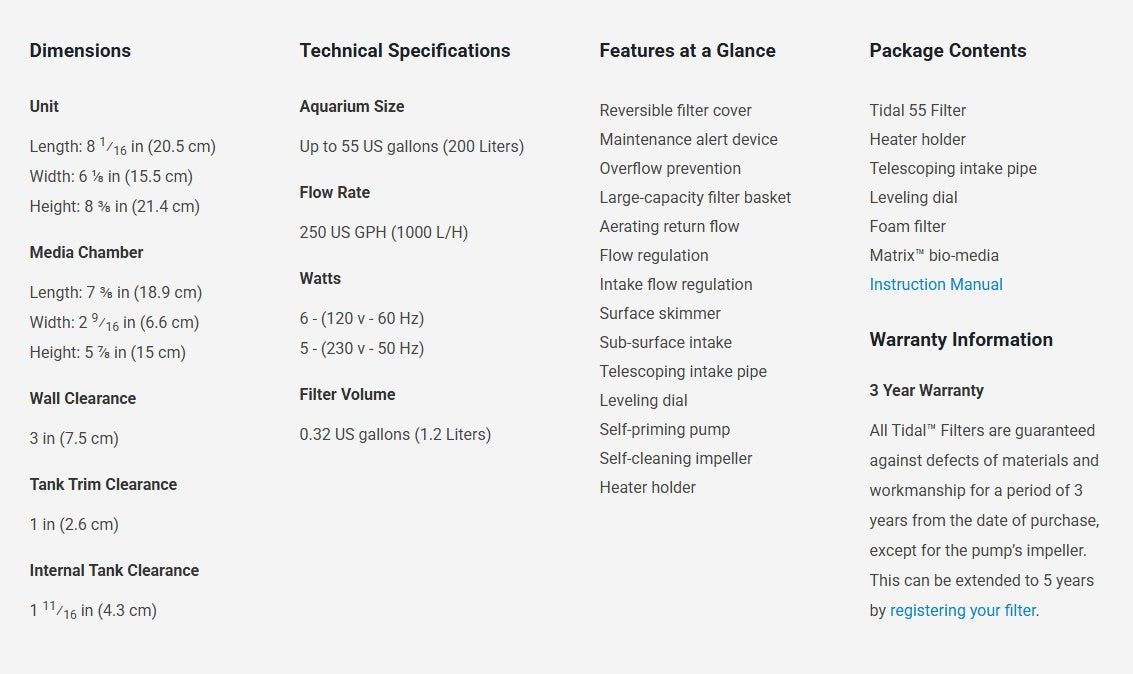Select the Reversible filter cover feature
Viewport: 1133px width, 674px height.
[675, 110]
